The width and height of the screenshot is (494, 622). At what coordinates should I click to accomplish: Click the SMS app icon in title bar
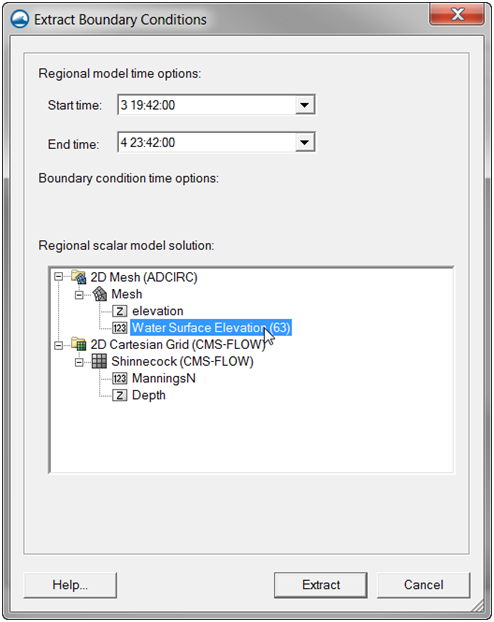click(x=20, y=19)
